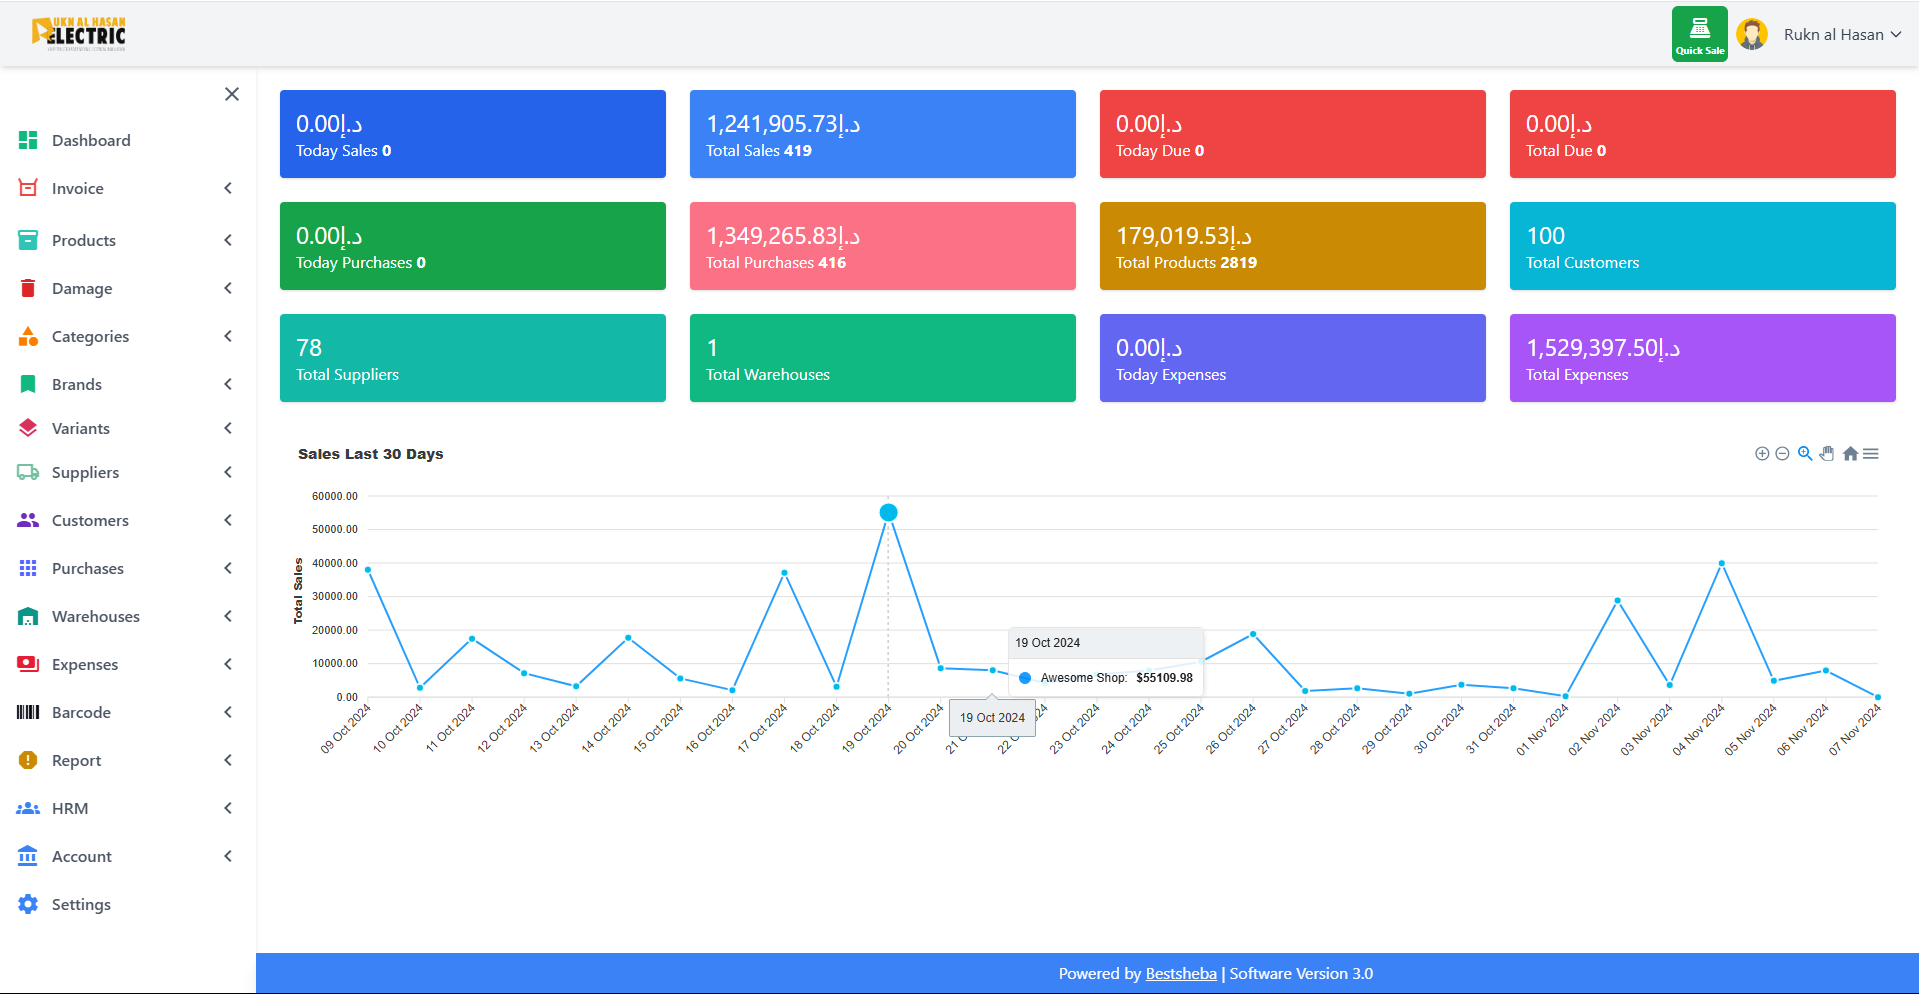Click the chart zoom out icon

(x=1782, y=454)
